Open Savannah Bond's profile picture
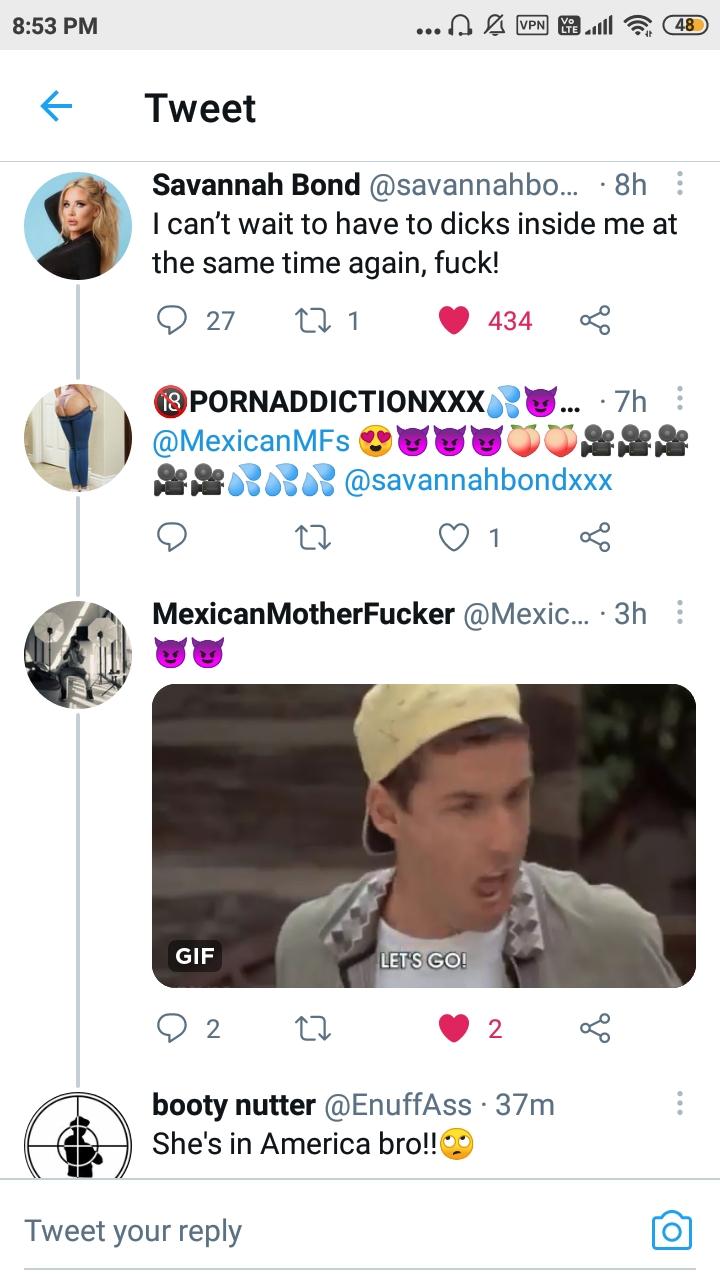The image size is (720, 1280). (x=78, y=225)
